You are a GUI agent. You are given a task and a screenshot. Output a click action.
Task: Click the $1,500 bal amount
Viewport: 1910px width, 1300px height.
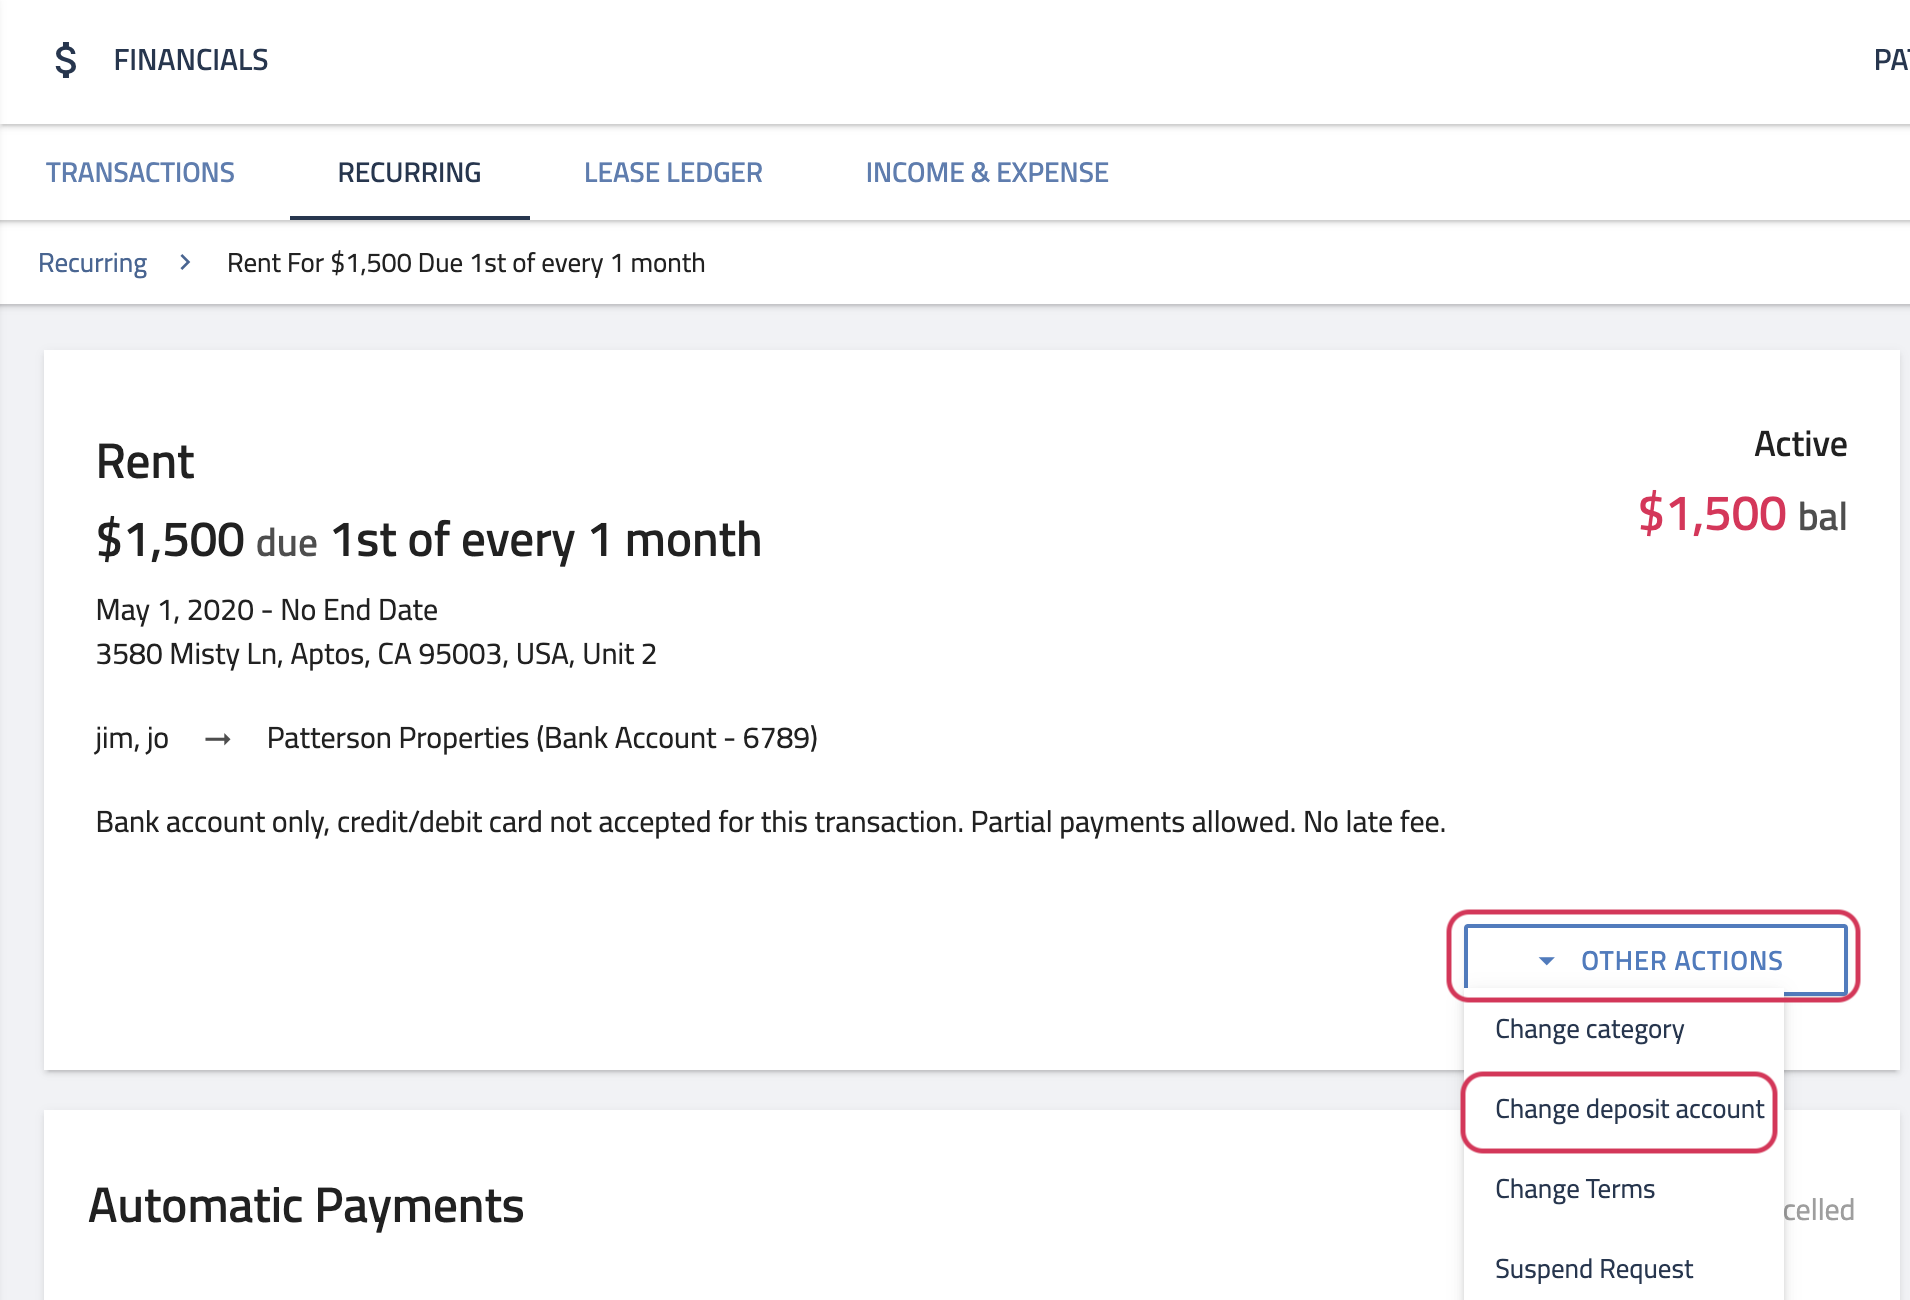tap(1742, 514)
